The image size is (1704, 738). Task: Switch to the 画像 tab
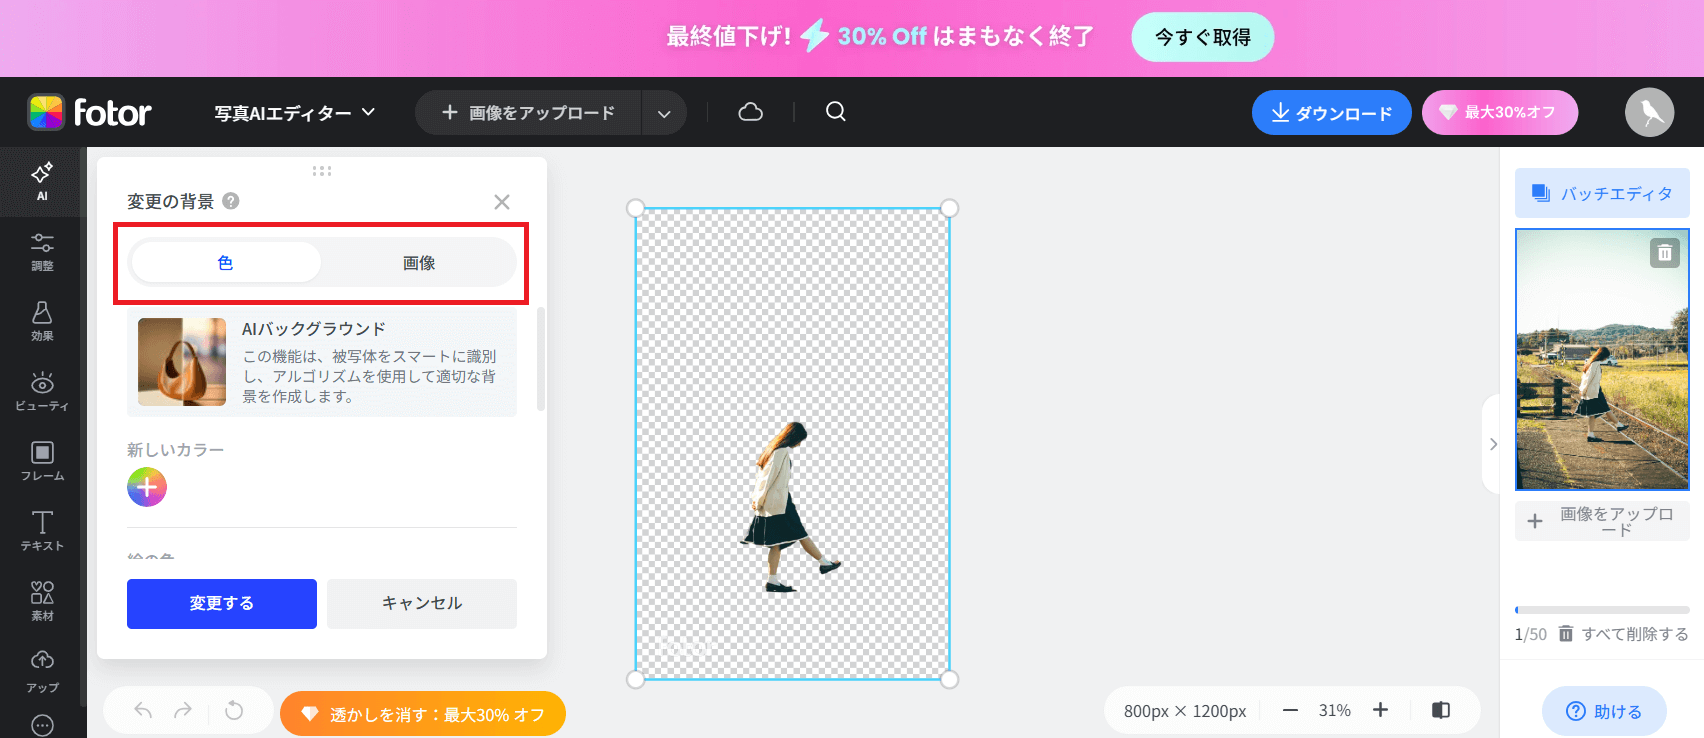(x=419, y=263)
